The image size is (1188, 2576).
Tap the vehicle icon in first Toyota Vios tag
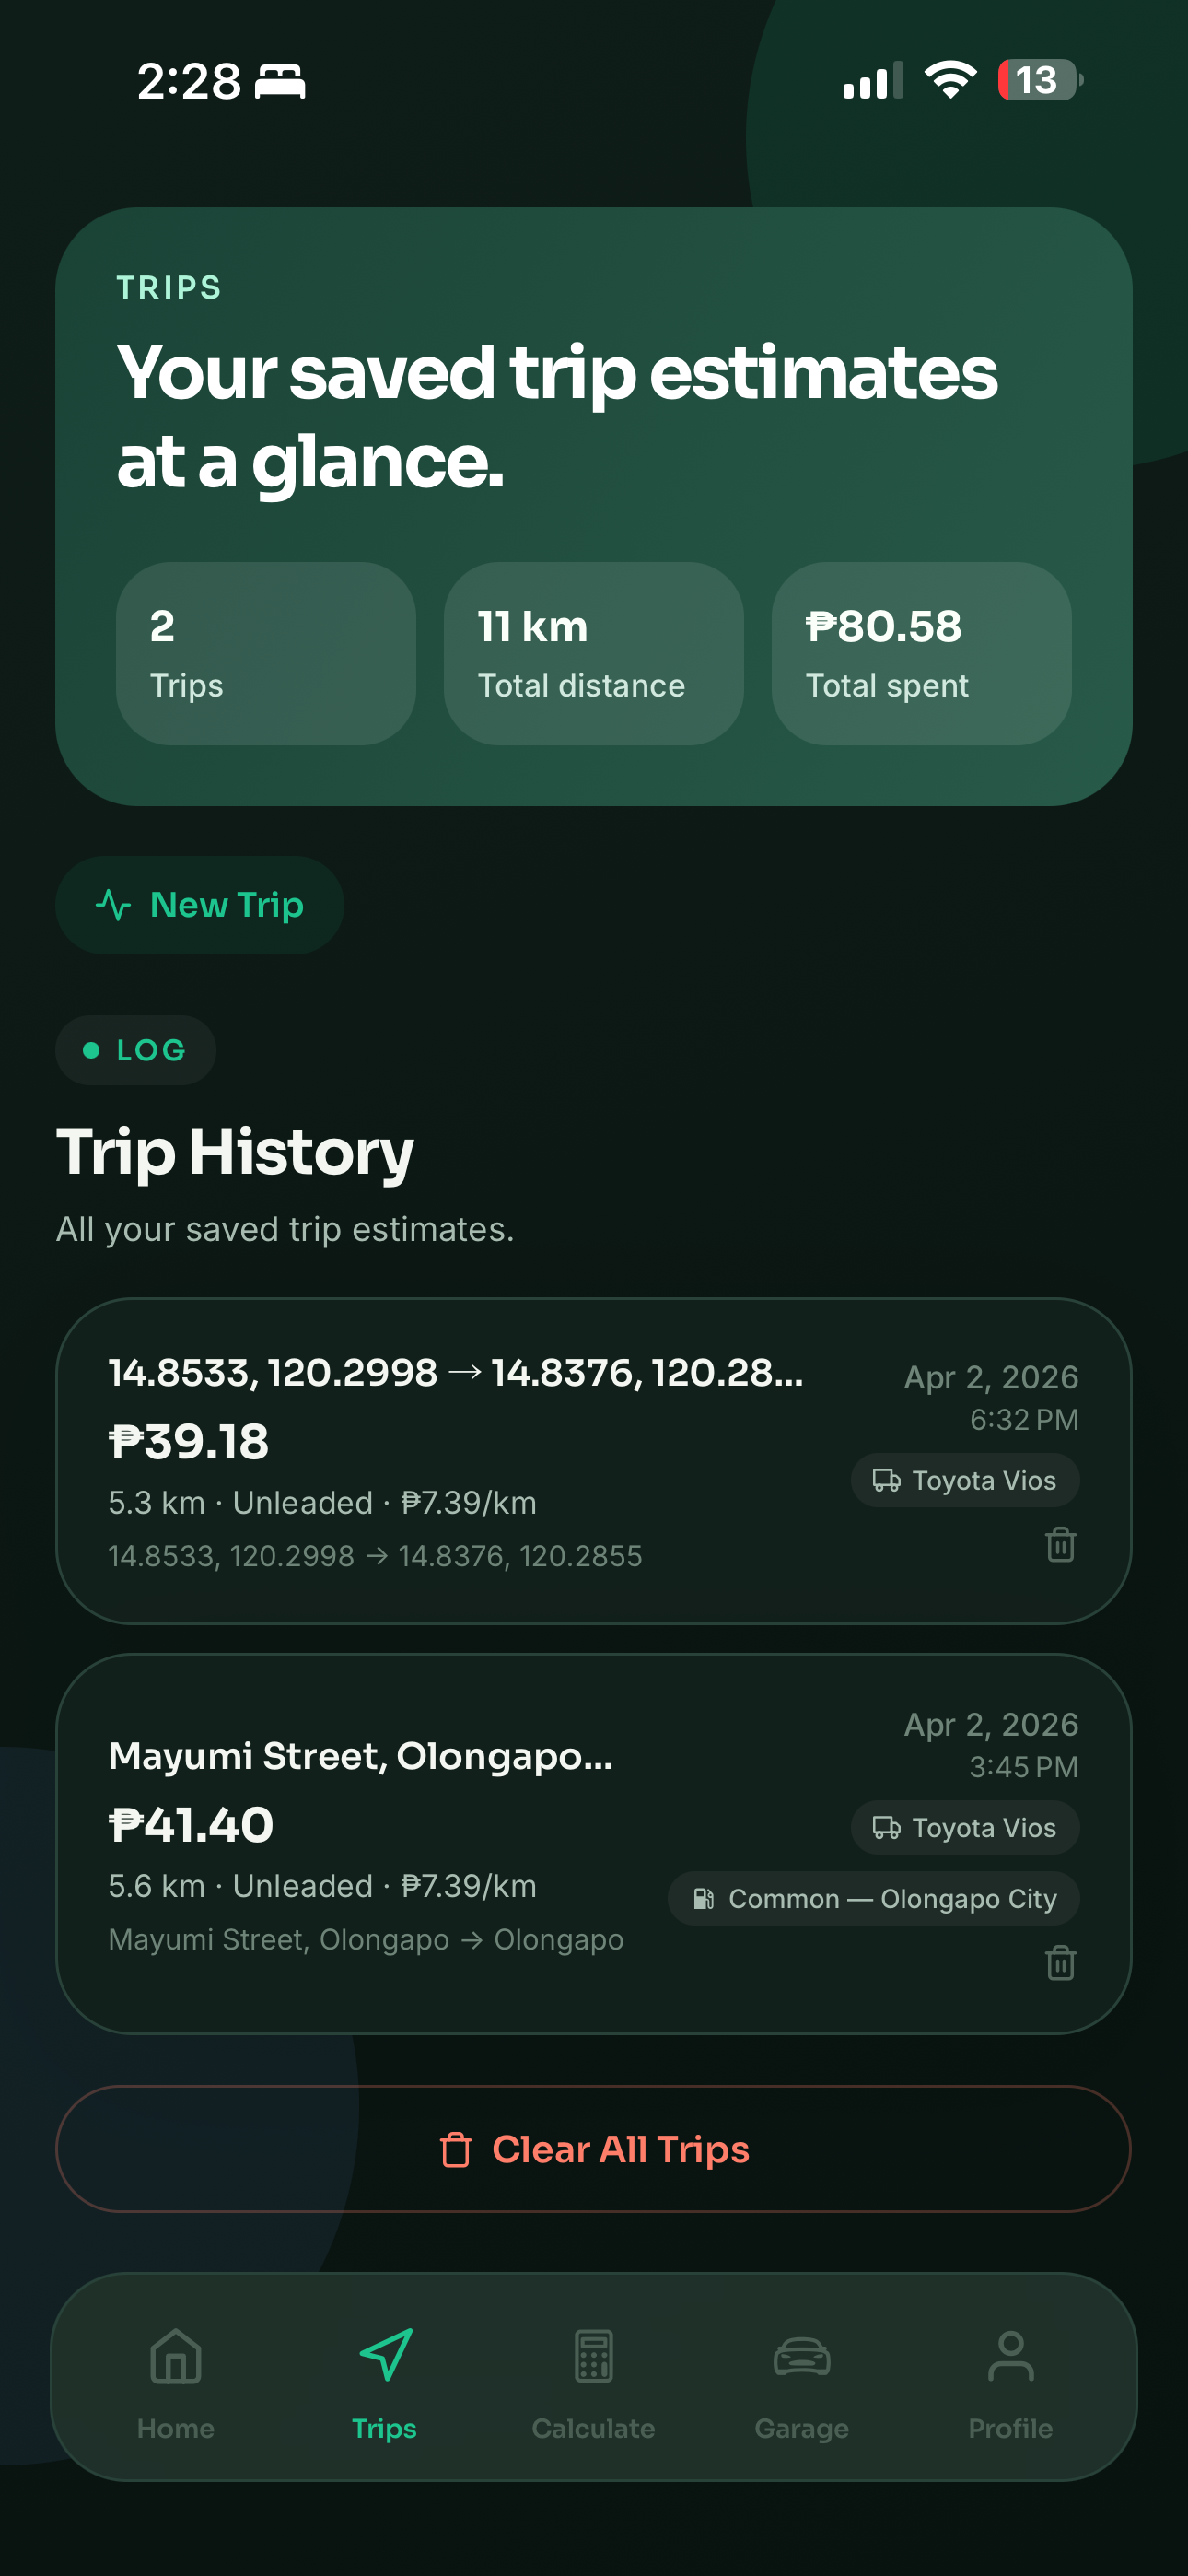[886, 1480]
